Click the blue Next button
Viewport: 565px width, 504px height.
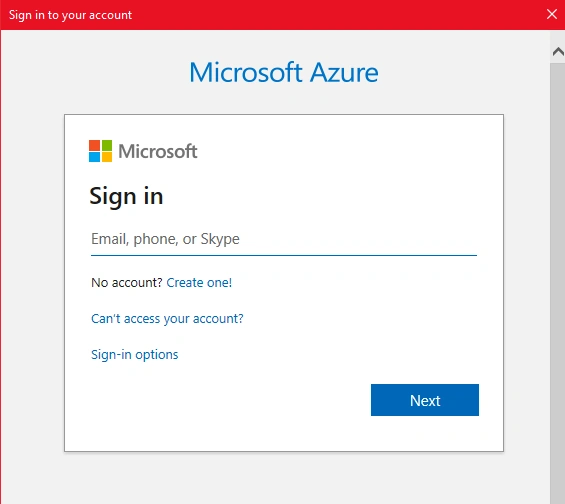(x=425, y=400)
